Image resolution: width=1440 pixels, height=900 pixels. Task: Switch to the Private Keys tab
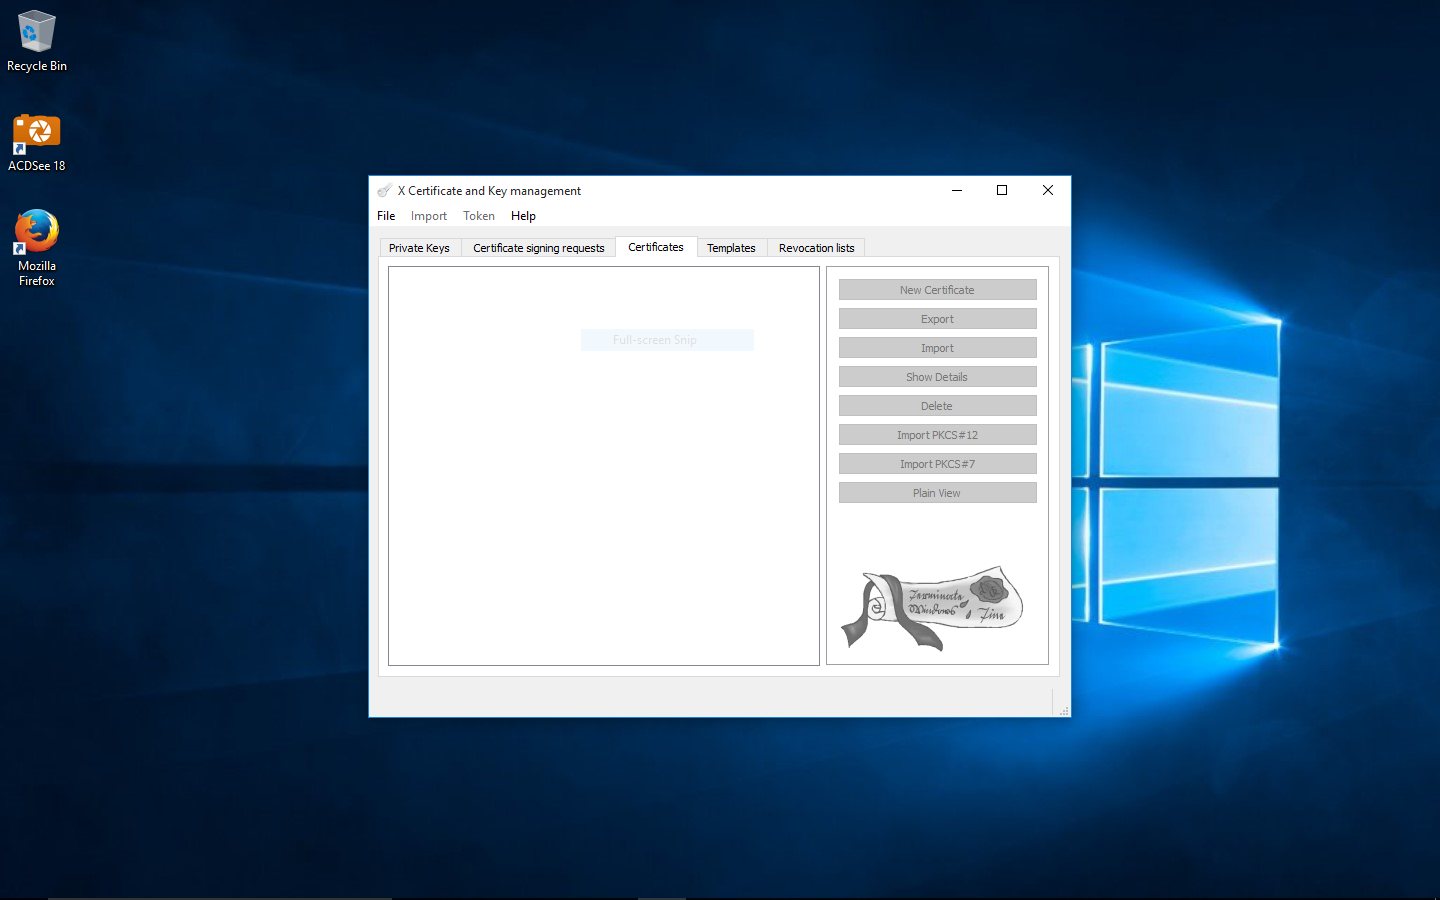(419, 248)
